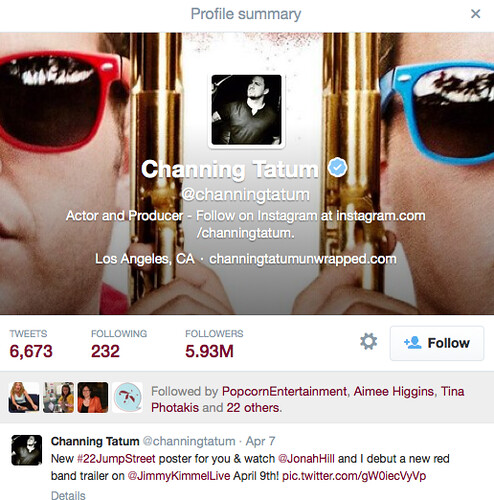Click the #22JumpStreet hashtag

116,459
